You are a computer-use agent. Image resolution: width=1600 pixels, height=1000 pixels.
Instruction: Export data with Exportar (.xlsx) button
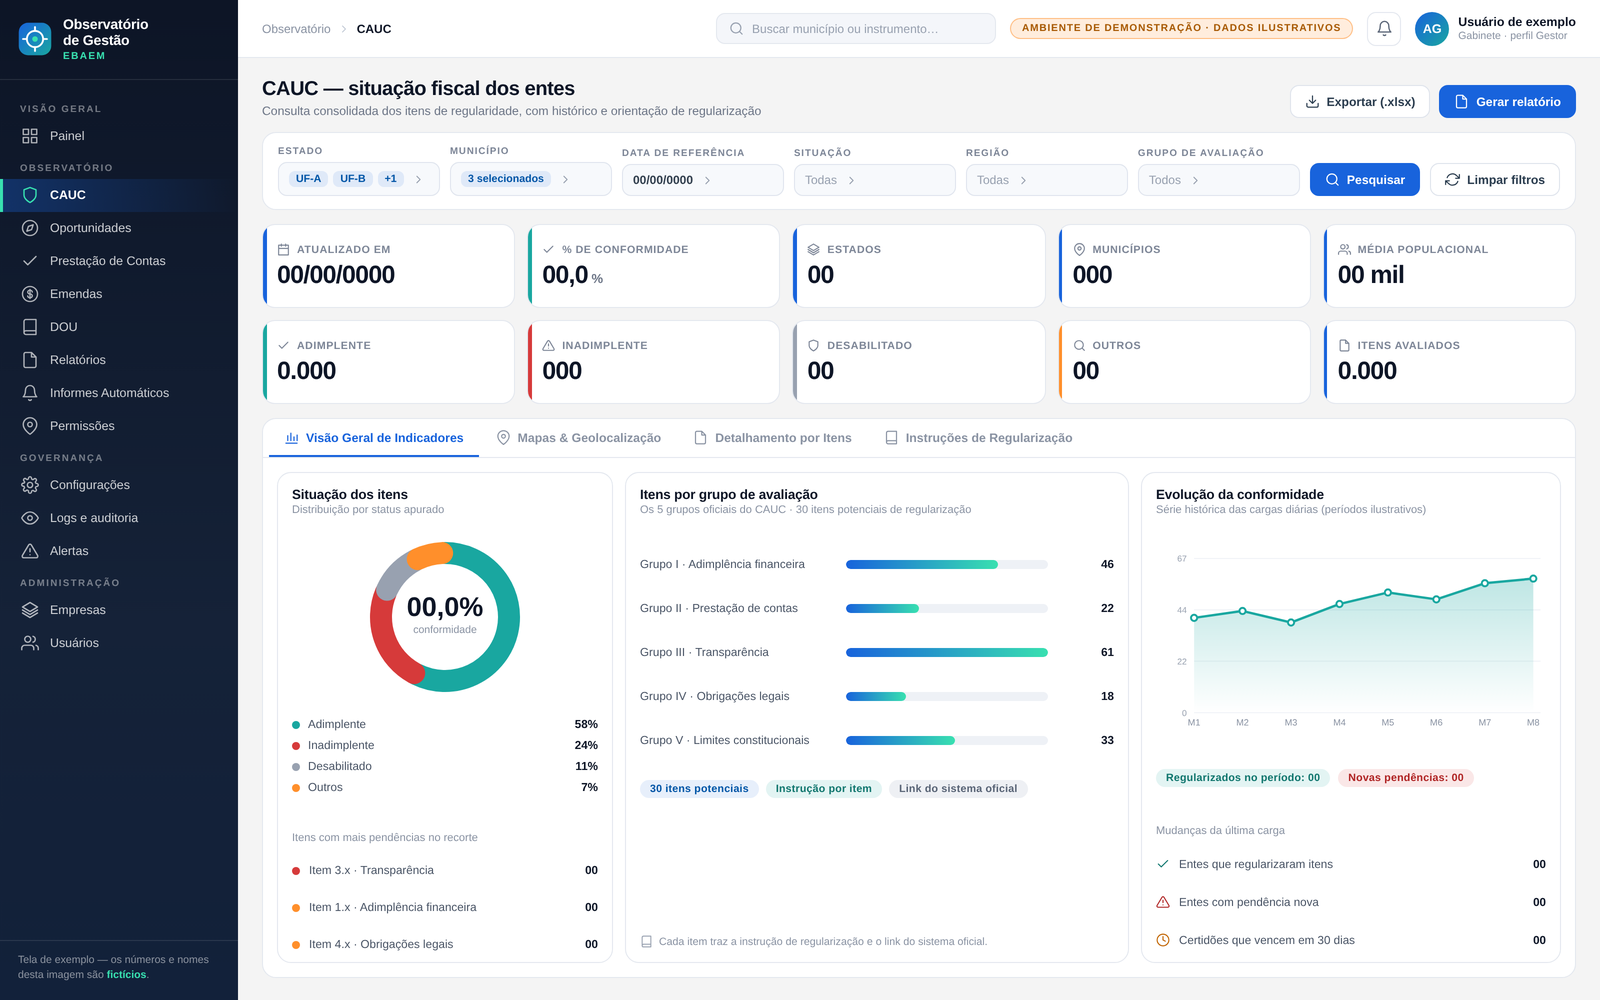pos(1360,102)
